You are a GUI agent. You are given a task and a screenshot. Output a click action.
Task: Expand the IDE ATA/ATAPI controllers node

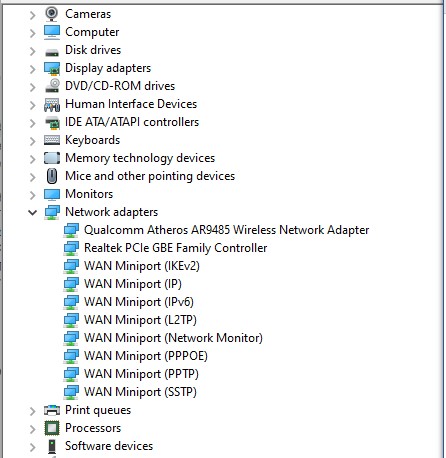coord(32,123)
